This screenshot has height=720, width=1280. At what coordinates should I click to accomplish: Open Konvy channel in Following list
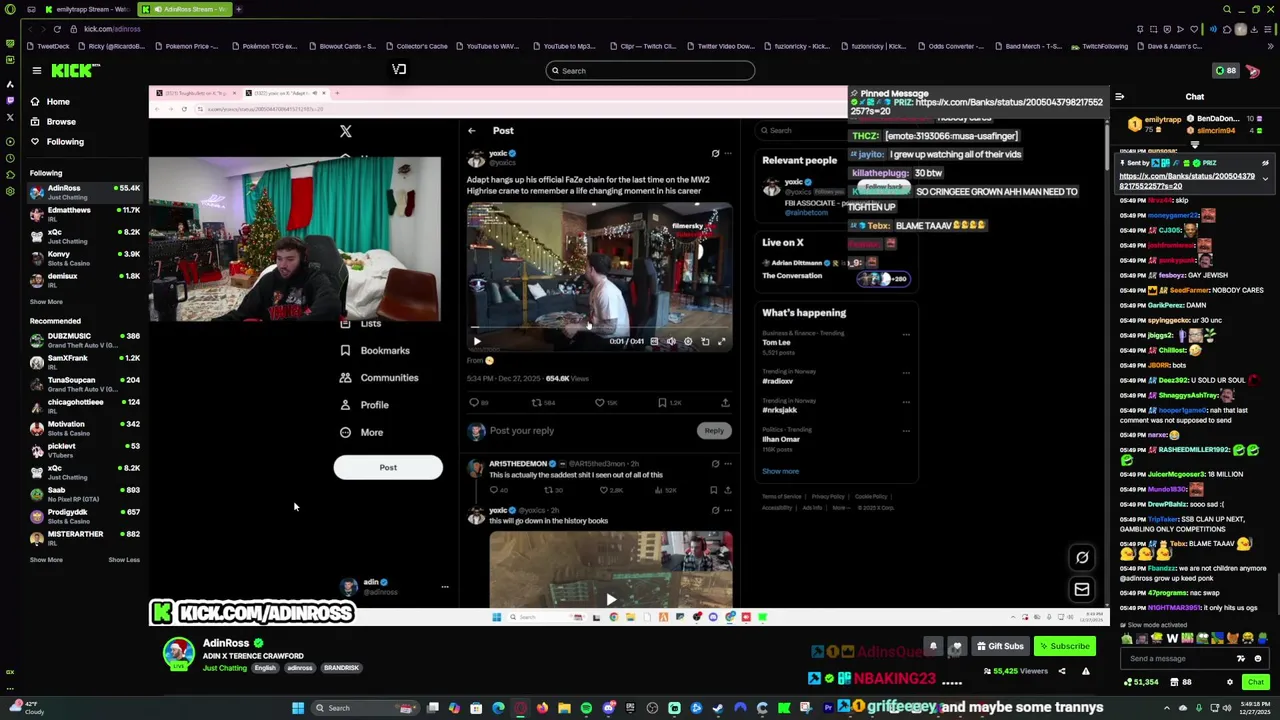point(86,258)
